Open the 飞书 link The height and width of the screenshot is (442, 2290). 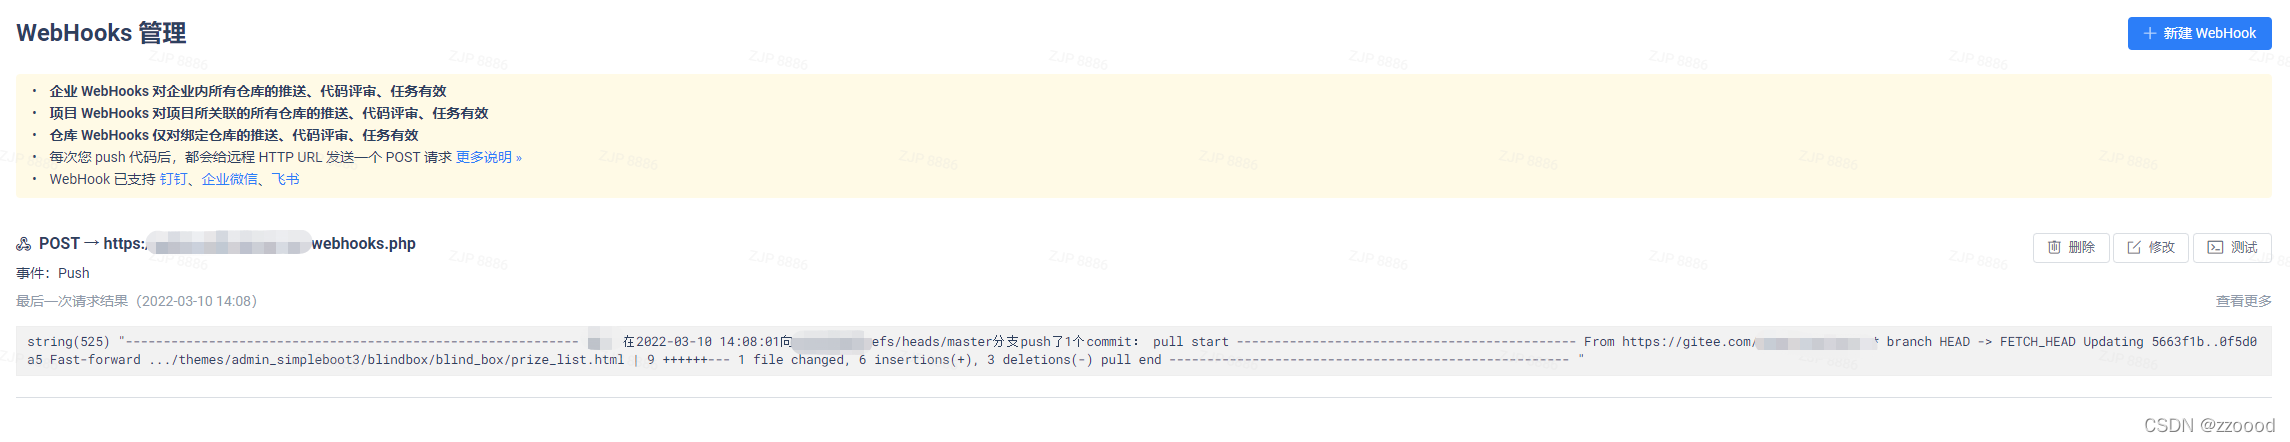(x=285, y=179)
